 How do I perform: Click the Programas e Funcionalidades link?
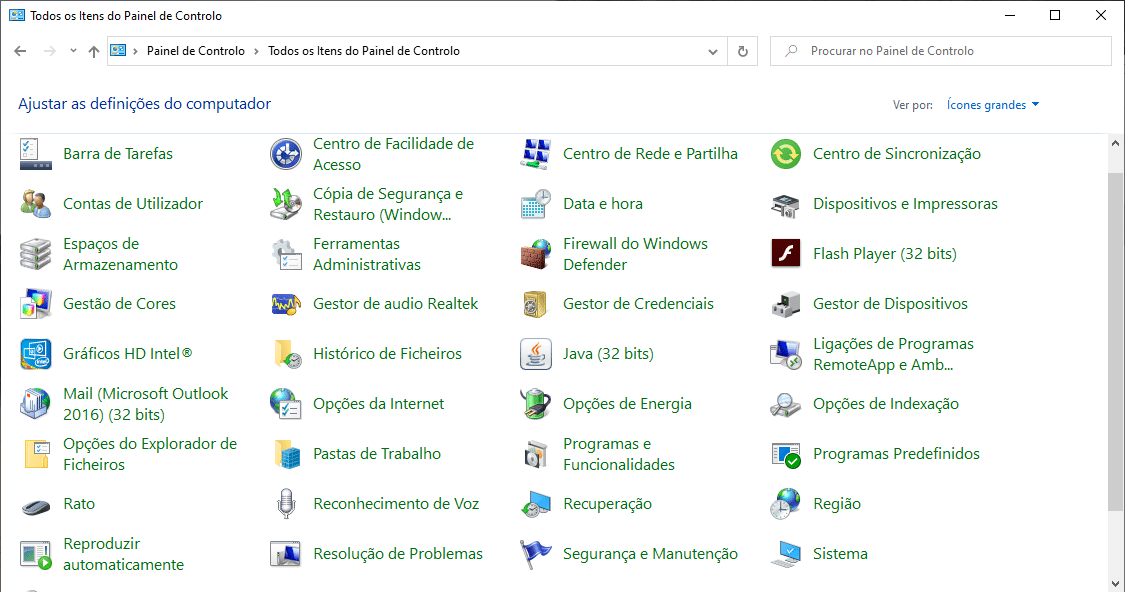click(x=618, y=454)
